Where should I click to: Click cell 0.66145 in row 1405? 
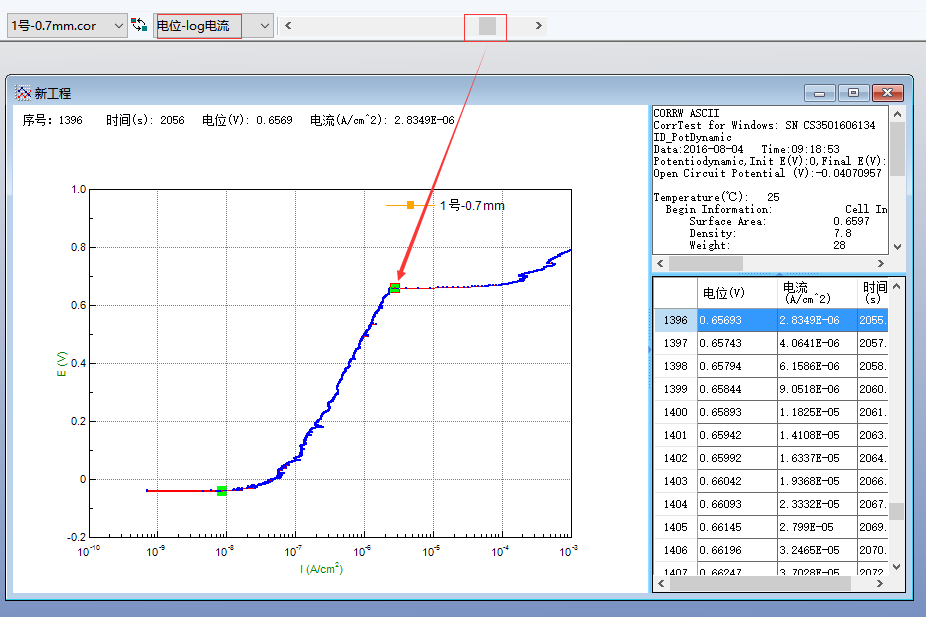click(x=737, y=527)
